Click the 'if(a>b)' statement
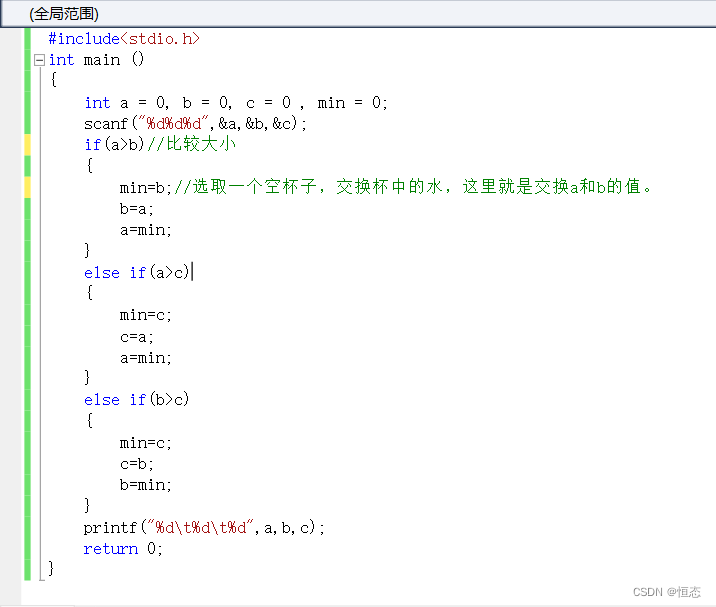This screenshot has width=716, height=607. 114,144
